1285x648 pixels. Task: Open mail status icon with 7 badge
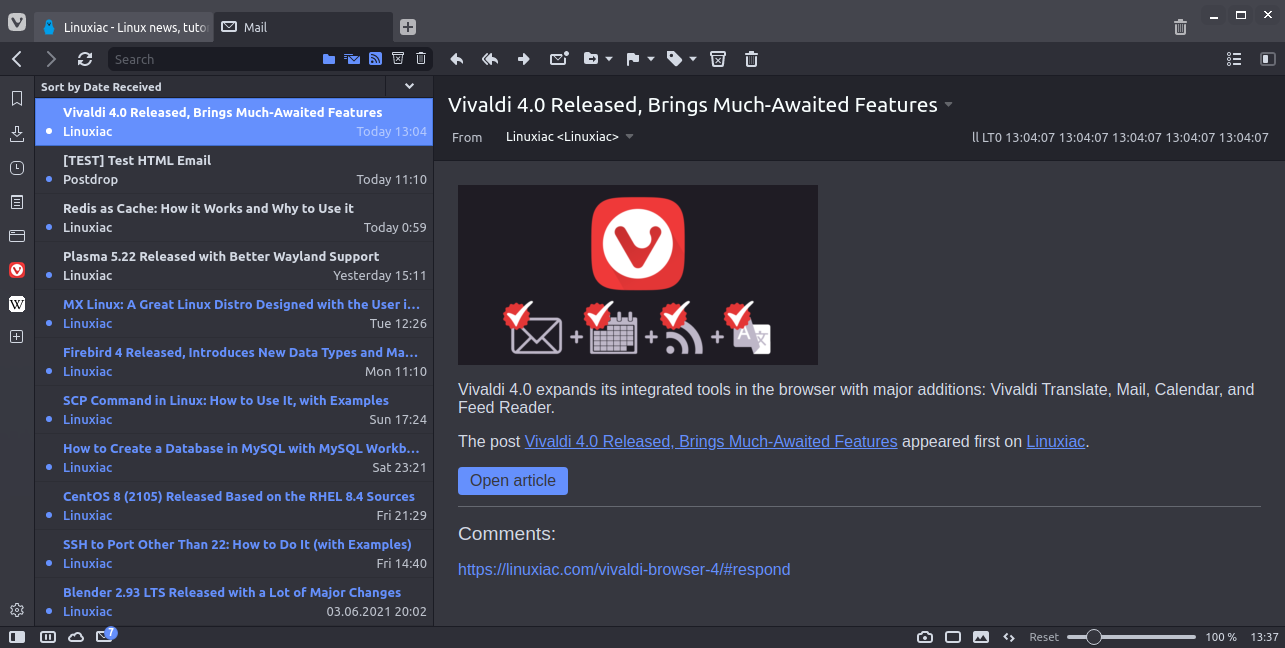106,635
